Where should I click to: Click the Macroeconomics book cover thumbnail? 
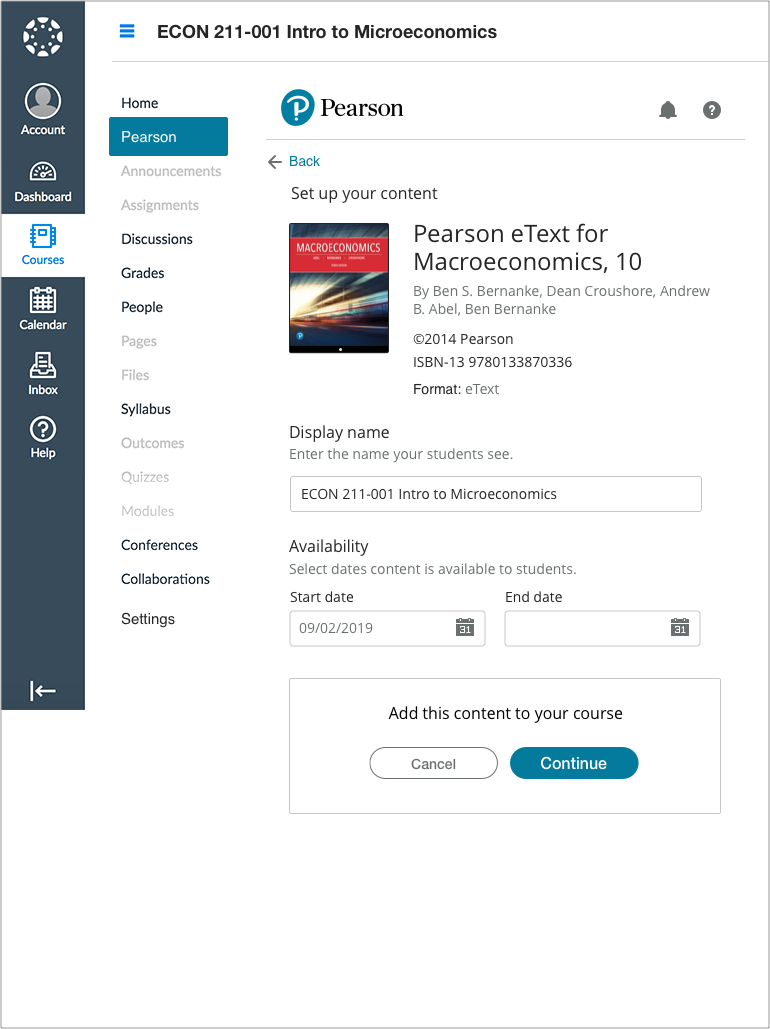pos(339,288)
